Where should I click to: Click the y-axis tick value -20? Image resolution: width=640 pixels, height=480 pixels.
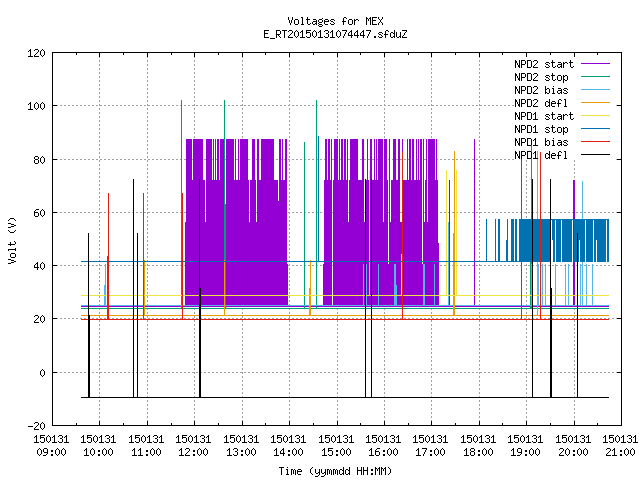[x=36, y=426]
